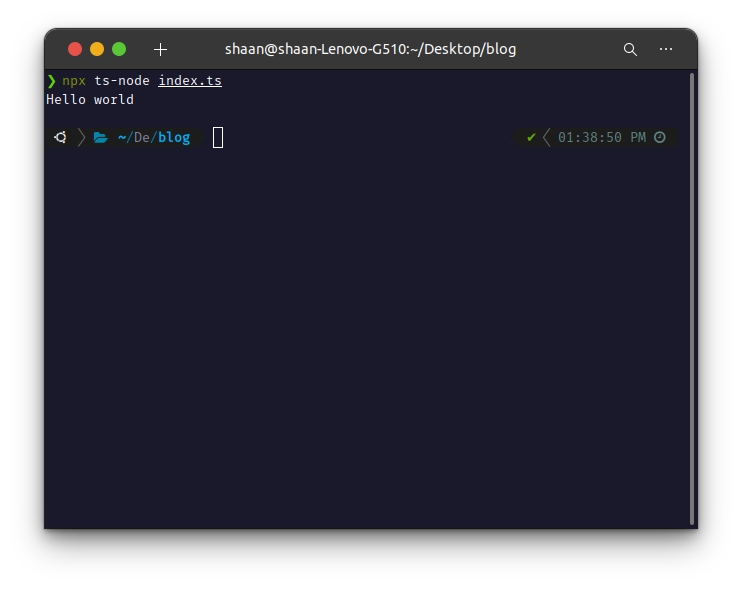This screenshot has width=742, height=589.
Task: Click the underlined index.ts filename
Action: 190,81
